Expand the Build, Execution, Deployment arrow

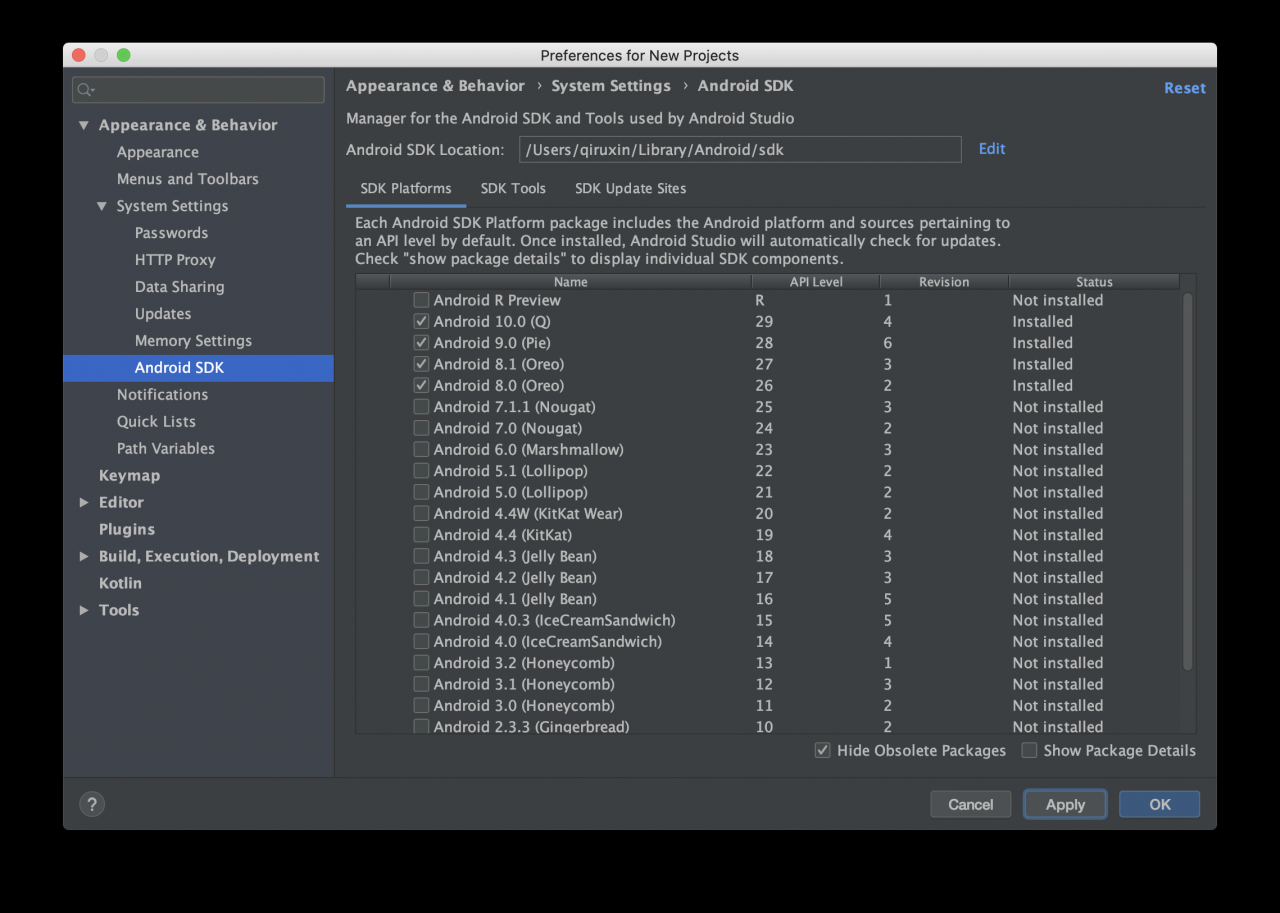click(84, 556)
